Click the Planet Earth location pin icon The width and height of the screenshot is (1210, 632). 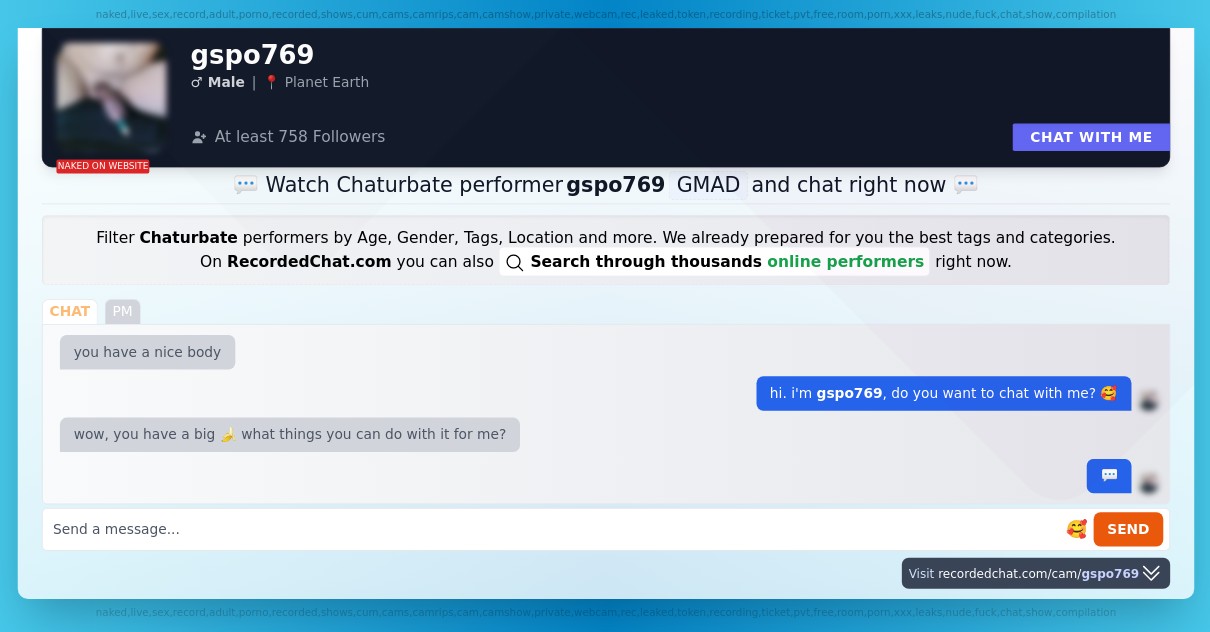(x=271, y=82)
